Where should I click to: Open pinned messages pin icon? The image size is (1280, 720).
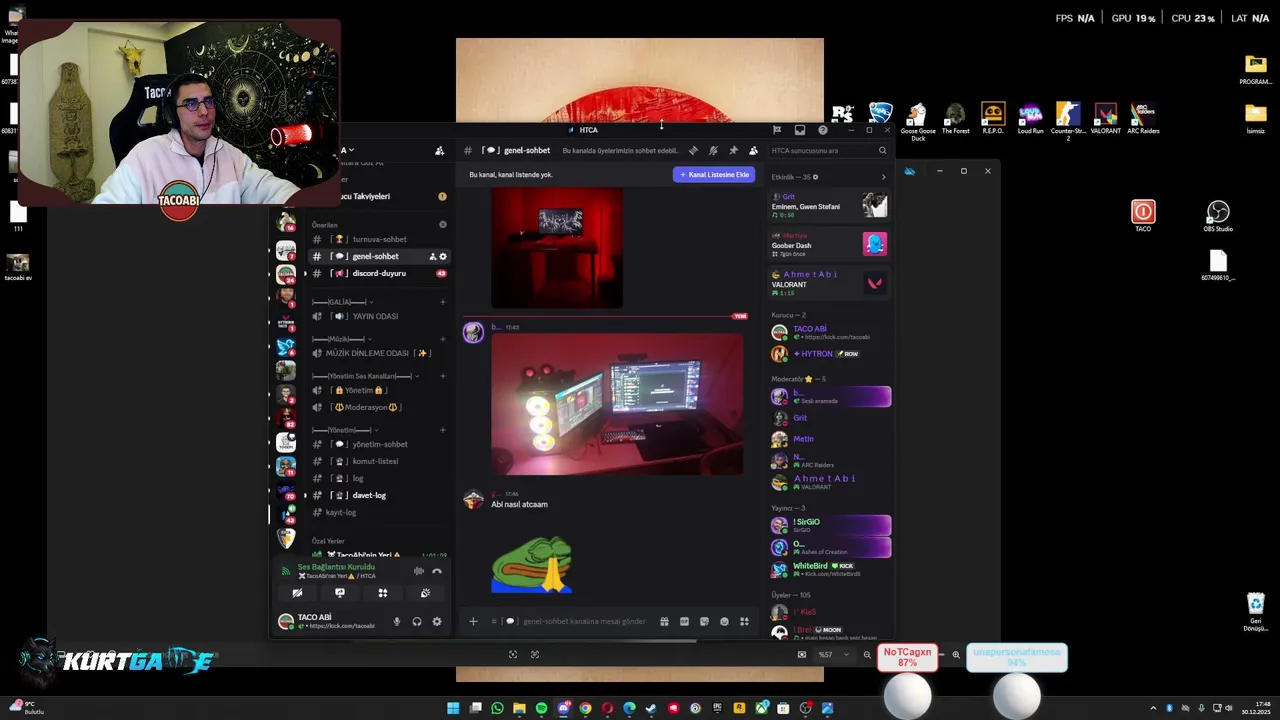pyautogui.click(x=733, y=150)
